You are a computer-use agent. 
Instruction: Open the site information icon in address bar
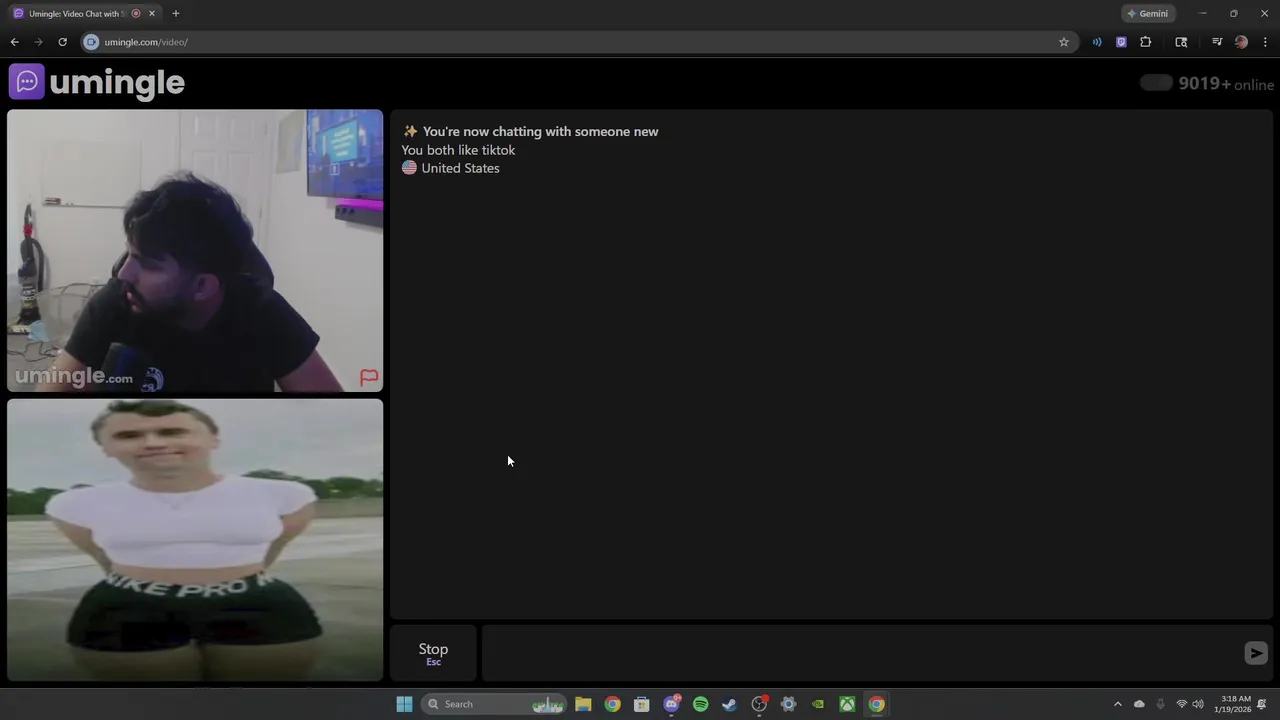pyautogui.click(x=91, y=42)
